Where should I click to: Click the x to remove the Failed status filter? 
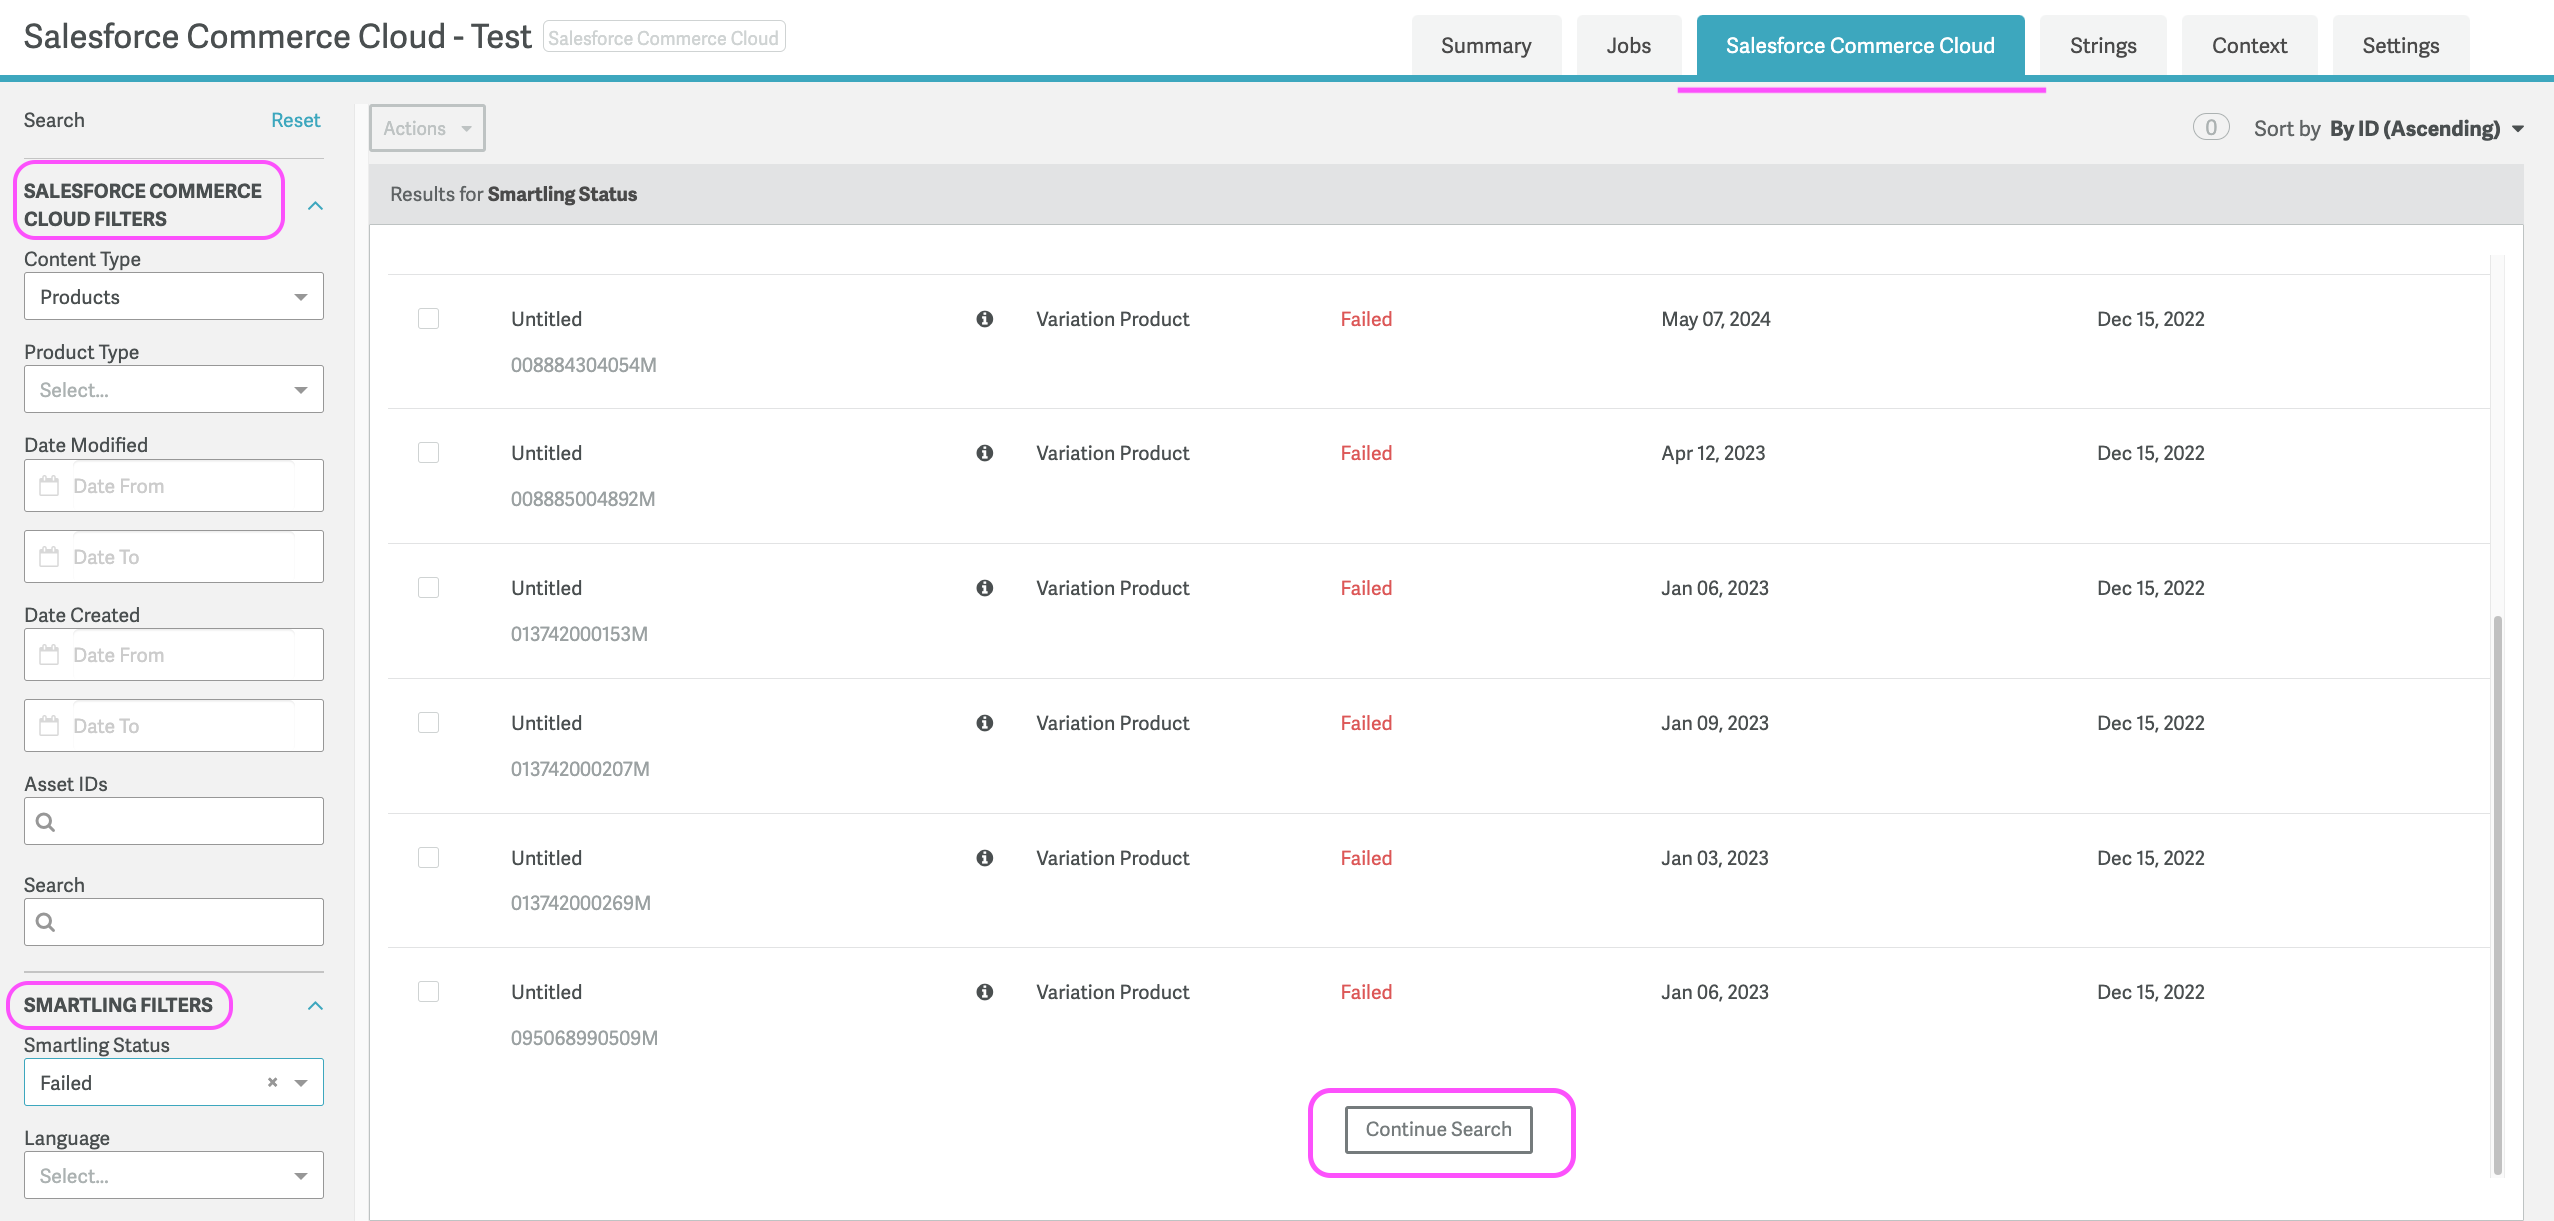271,1082
